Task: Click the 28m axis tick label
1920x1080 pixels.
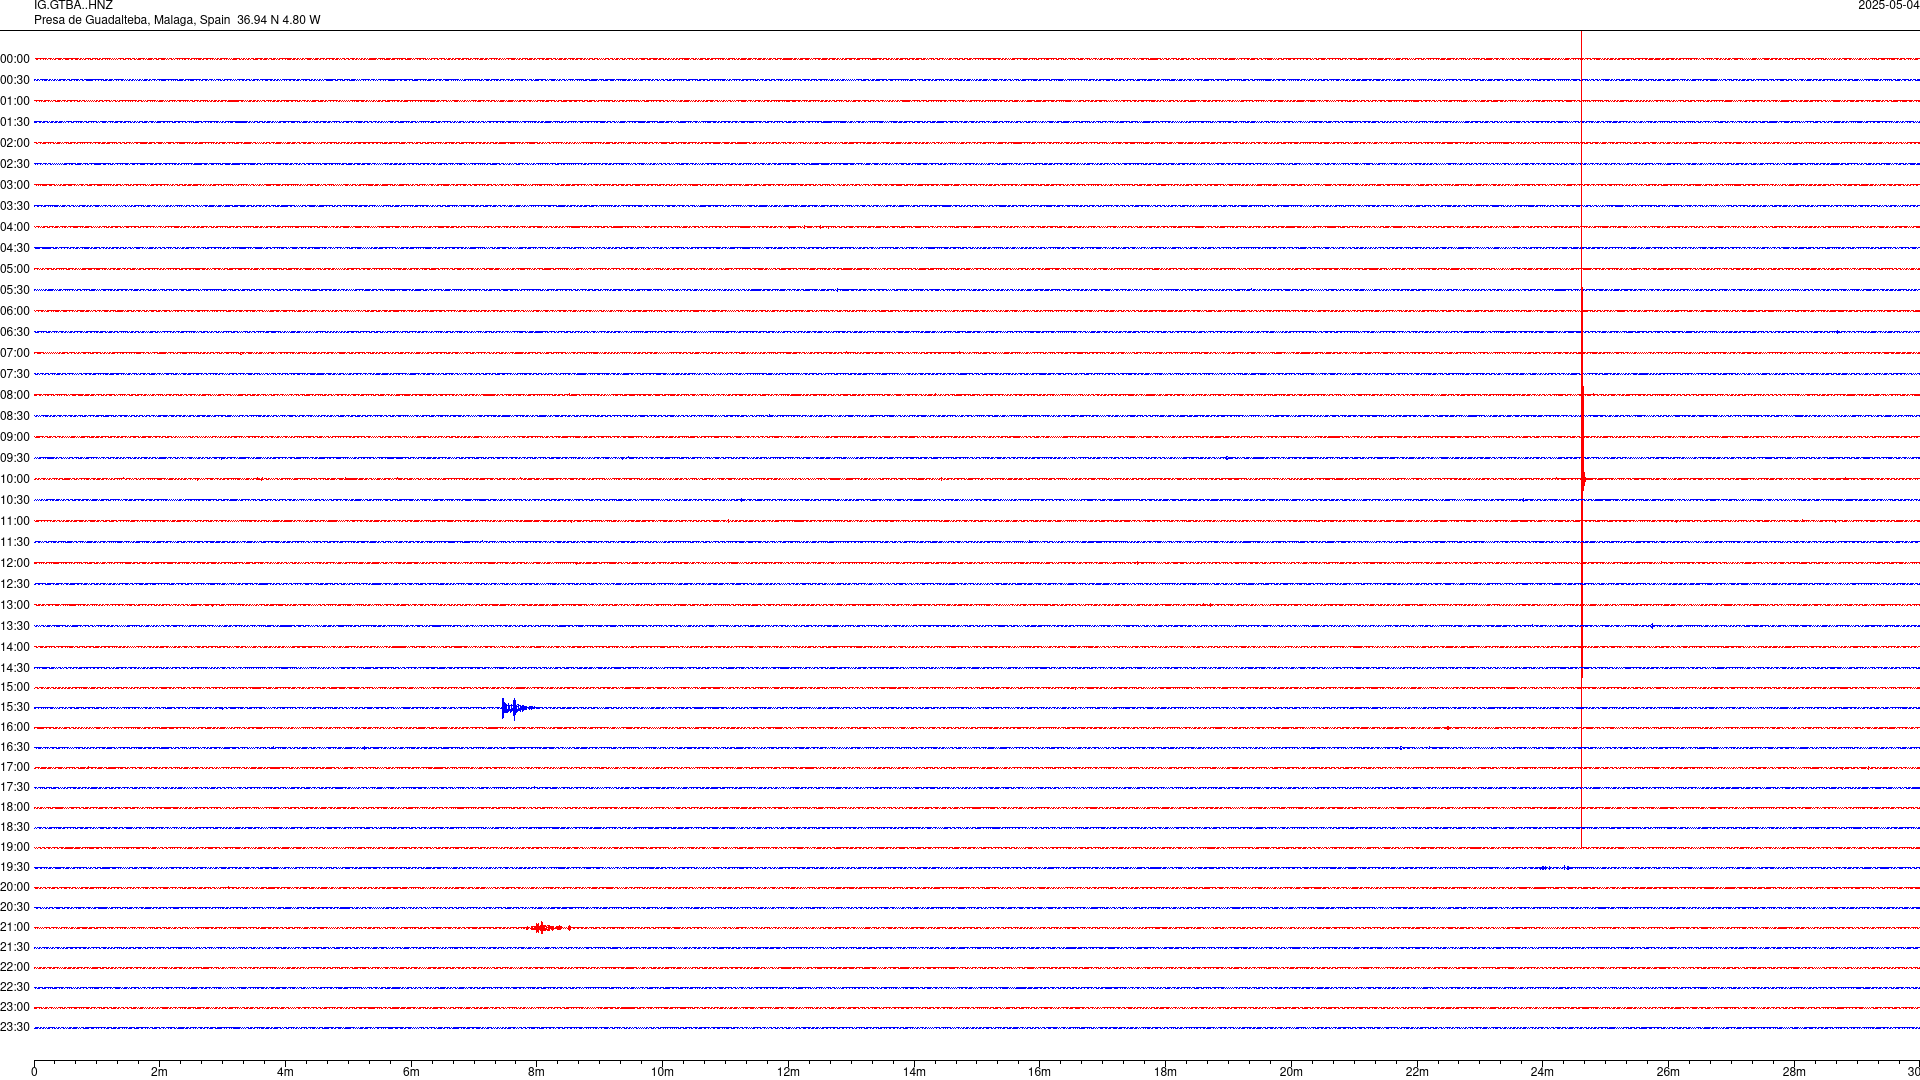Action: 1794,1072
